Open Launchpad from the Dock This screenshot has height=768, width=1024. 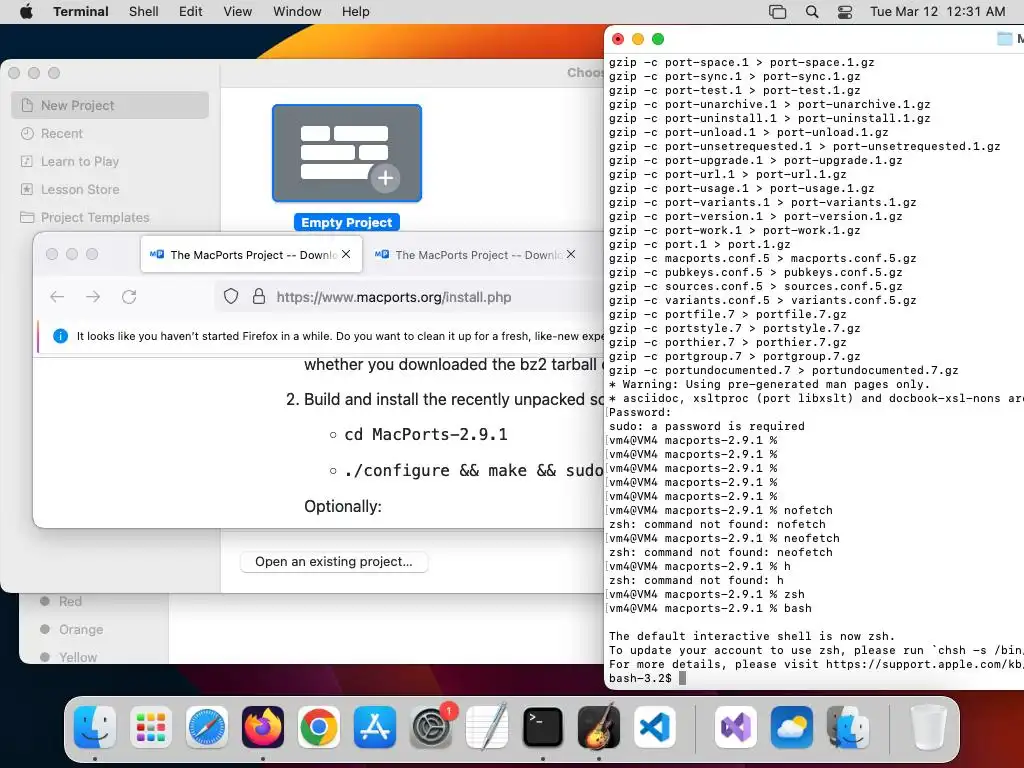tap(151, 727)
